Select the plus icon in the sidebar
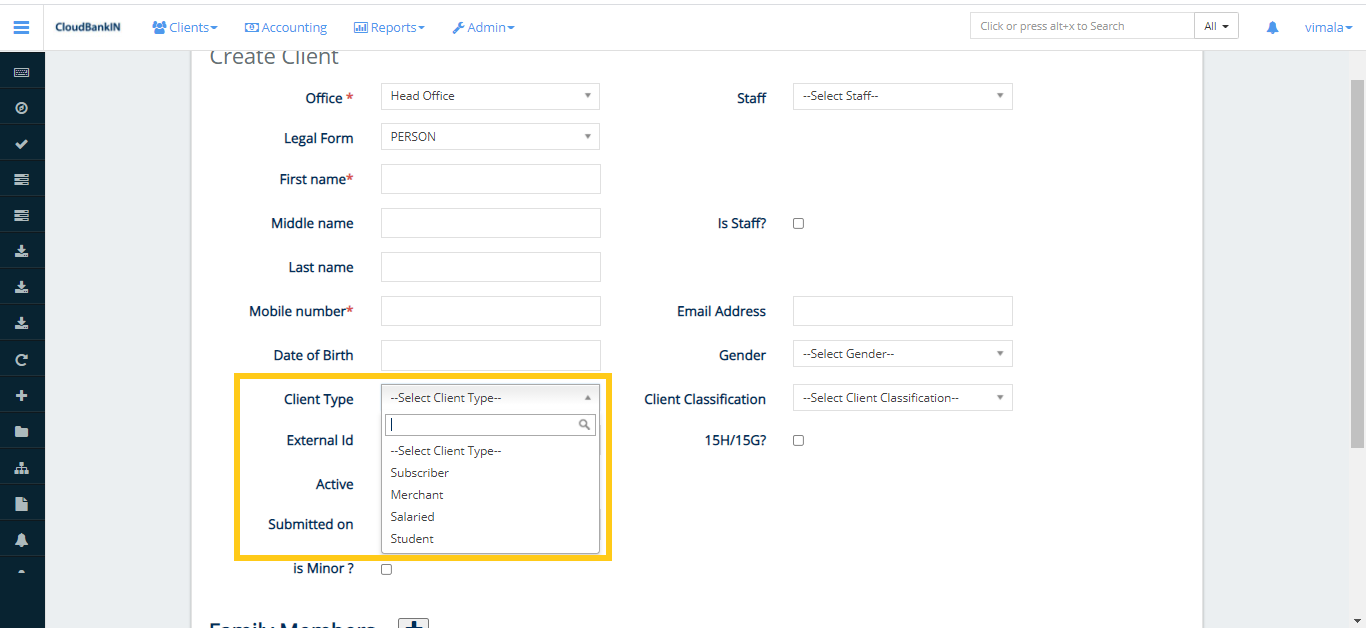The image size is (1366, 628). click(21, 394)
